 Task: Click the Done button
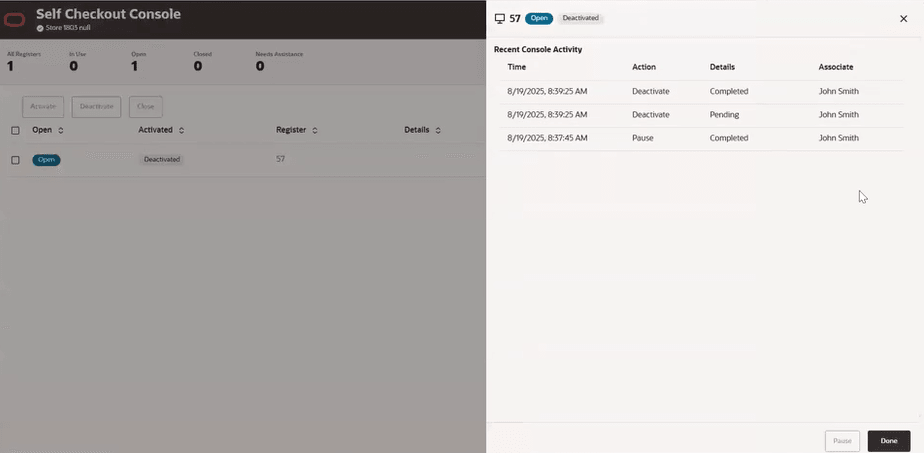point(889,441)
